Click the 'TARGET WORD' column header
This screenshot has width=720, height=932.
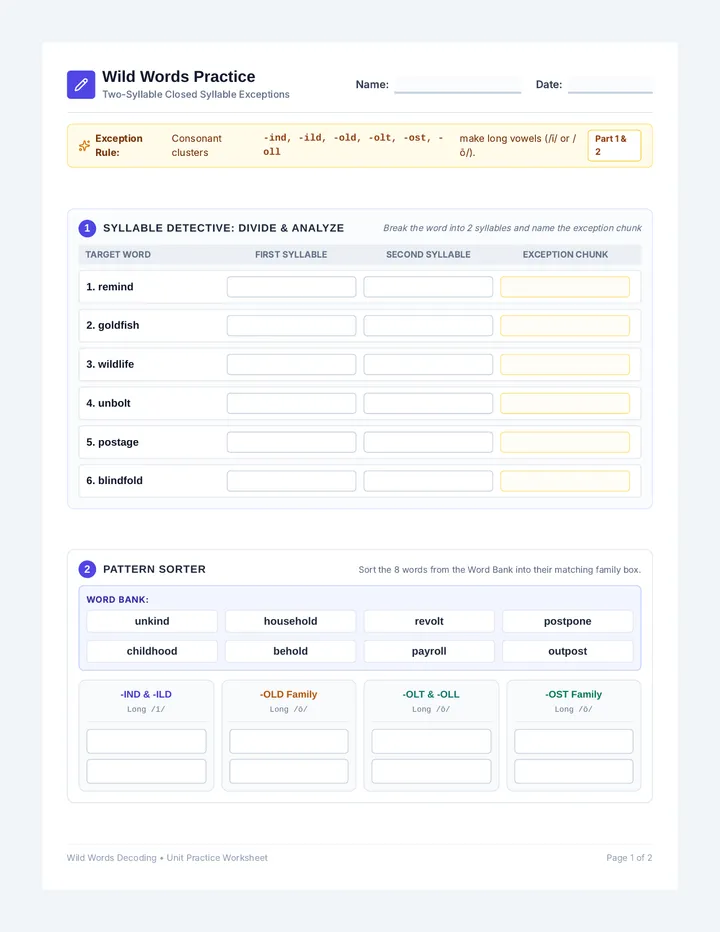[118, 254]
